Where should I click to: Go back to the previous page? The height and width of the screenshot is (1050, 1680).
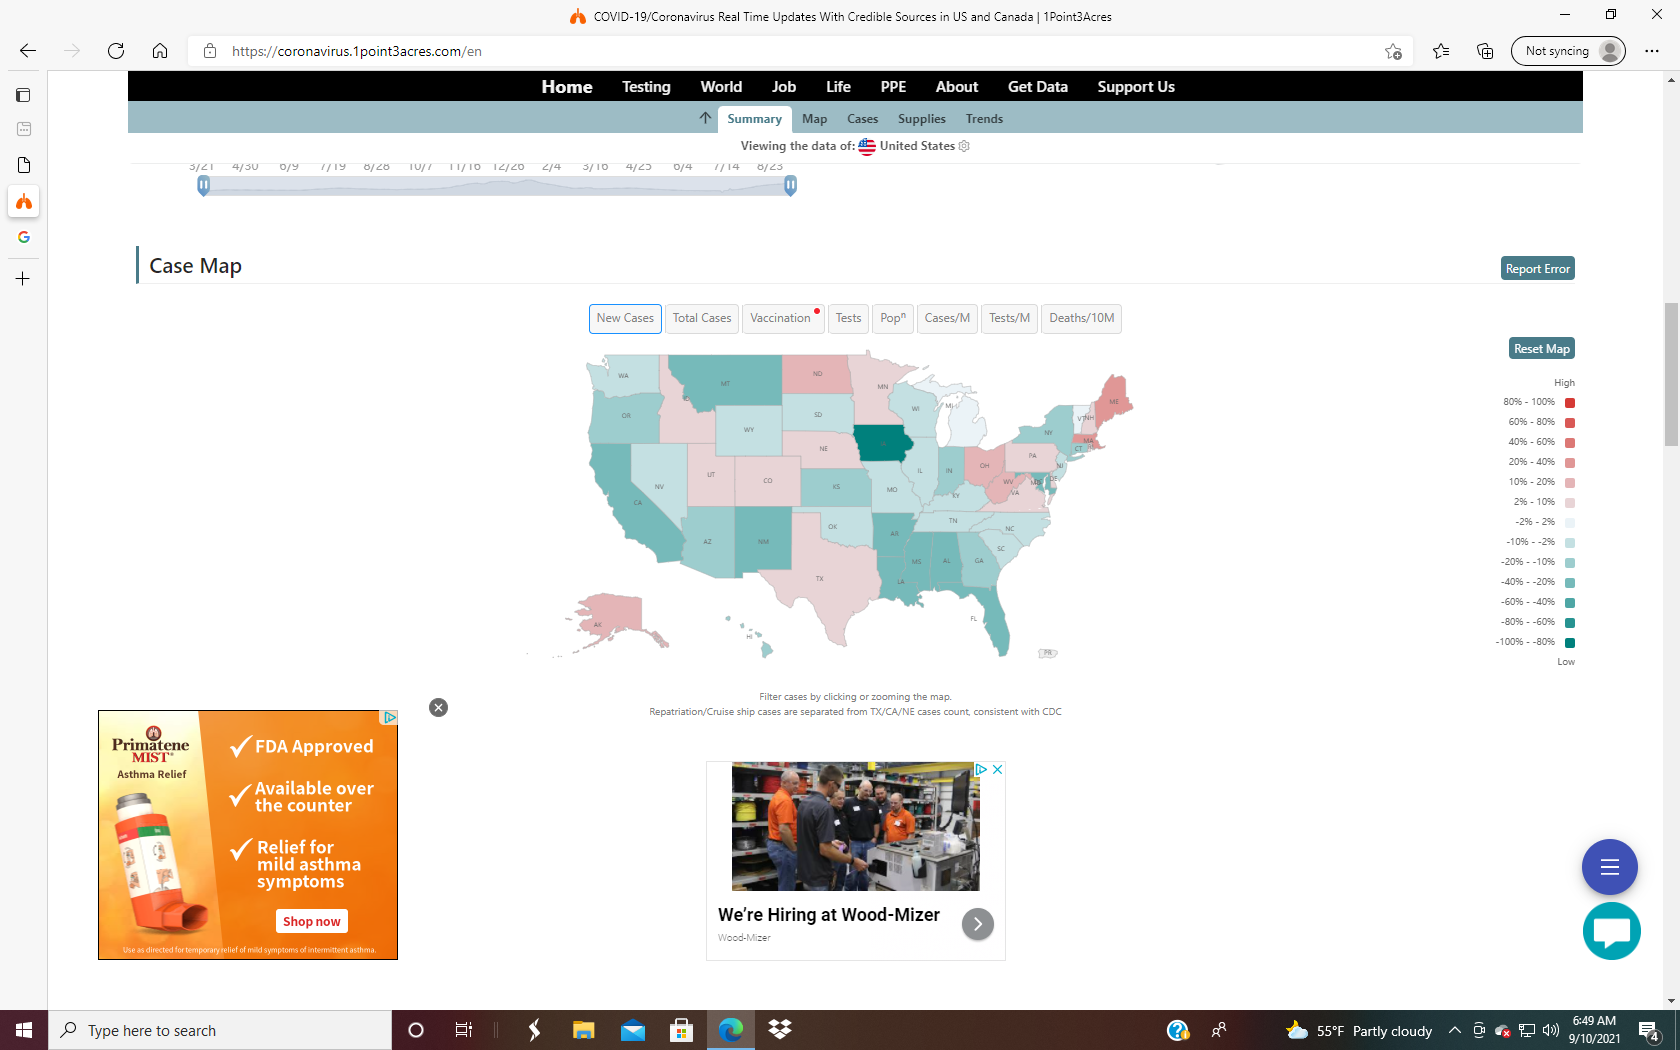tap(28, 51)
